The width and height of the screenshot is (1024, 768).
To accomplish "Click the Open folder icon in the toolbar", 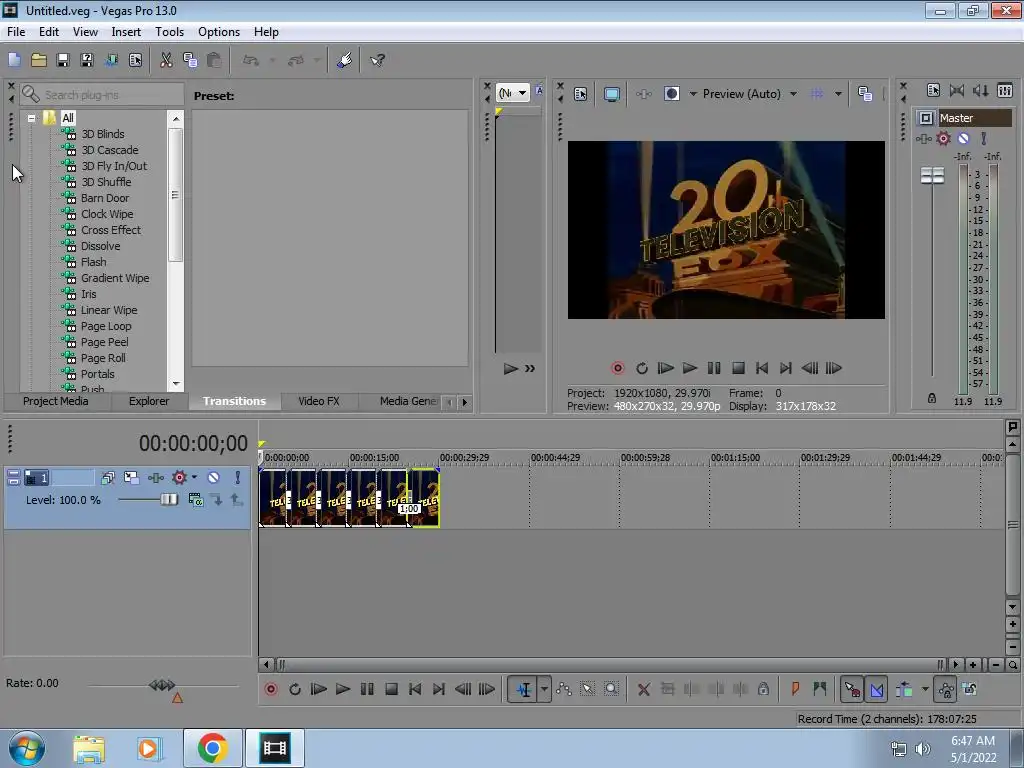I will (x=39, y=60).
